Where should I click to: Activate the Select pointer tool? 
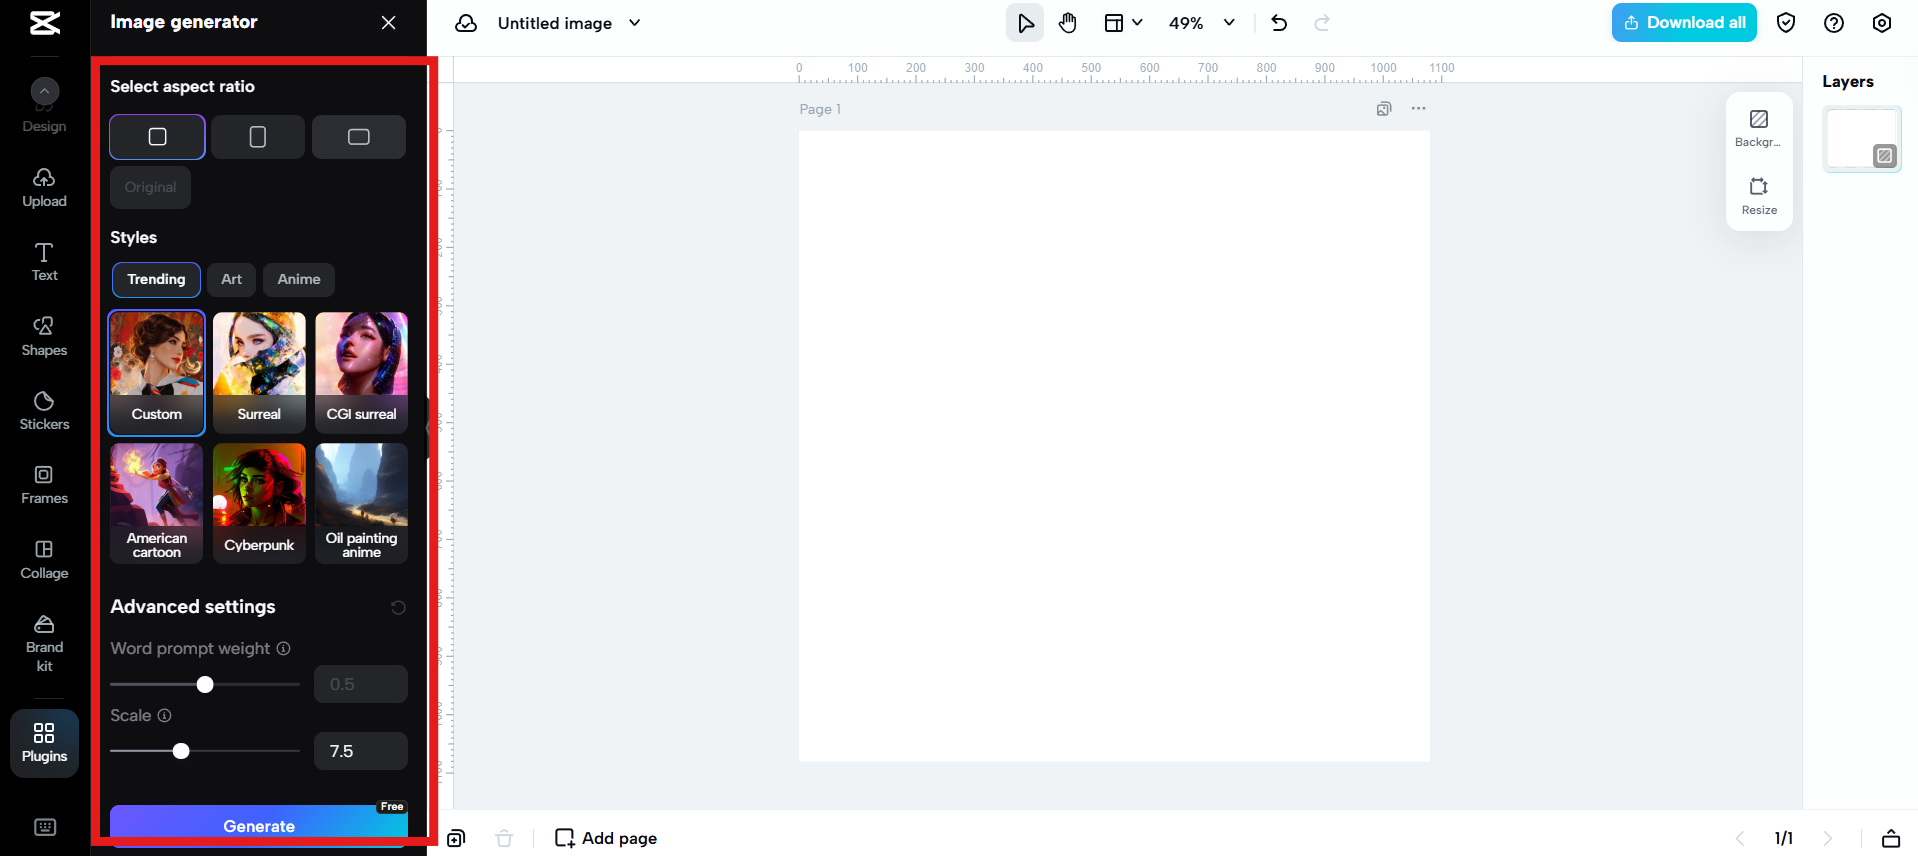coord(1025,23)
